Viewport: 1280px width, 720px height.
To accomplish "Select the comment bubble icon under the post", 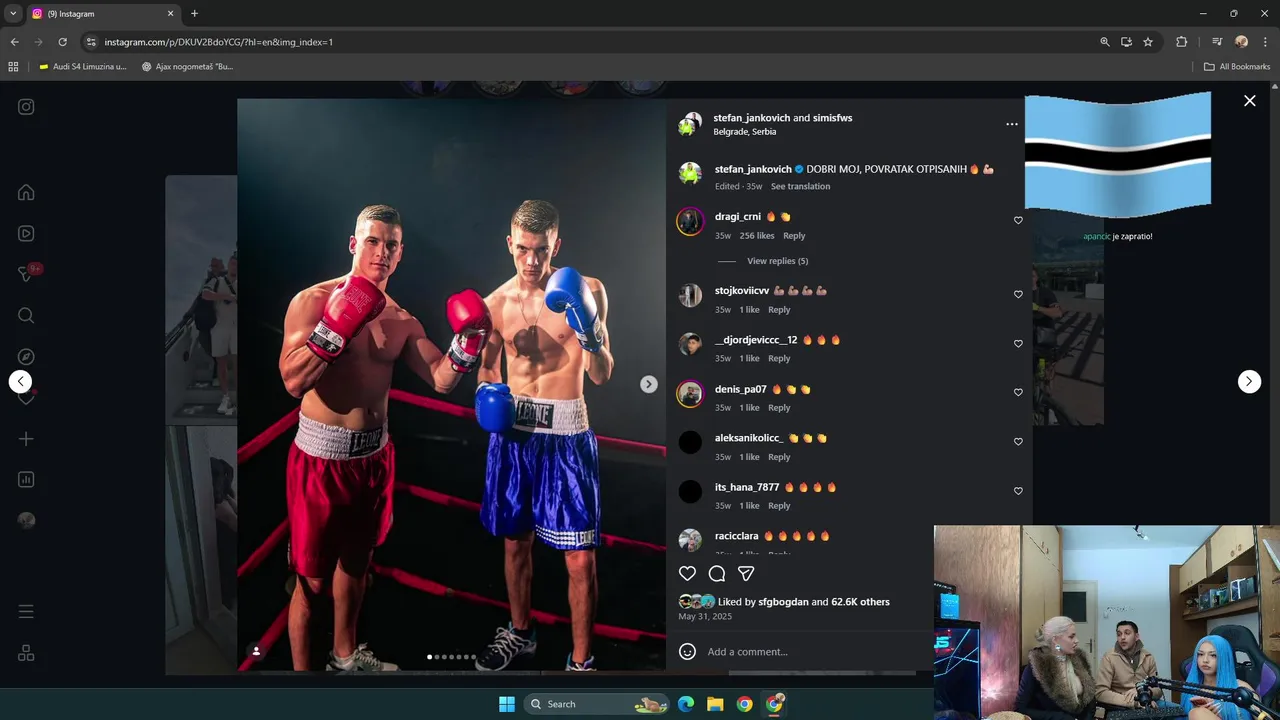I will pyautogui.click(x=716, y=573).
